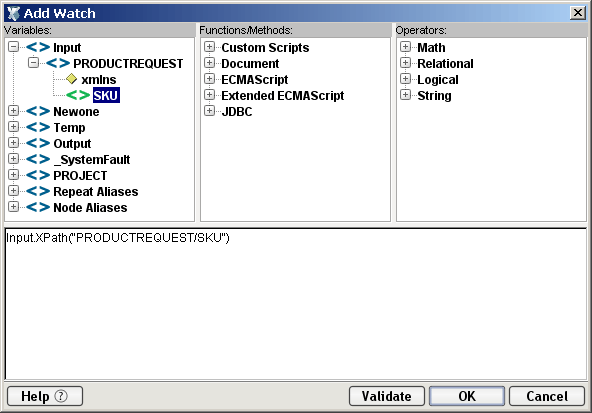The image size is (592, 413).
Task: Select the Relational operators item
Action: click(x=446, y=63)
